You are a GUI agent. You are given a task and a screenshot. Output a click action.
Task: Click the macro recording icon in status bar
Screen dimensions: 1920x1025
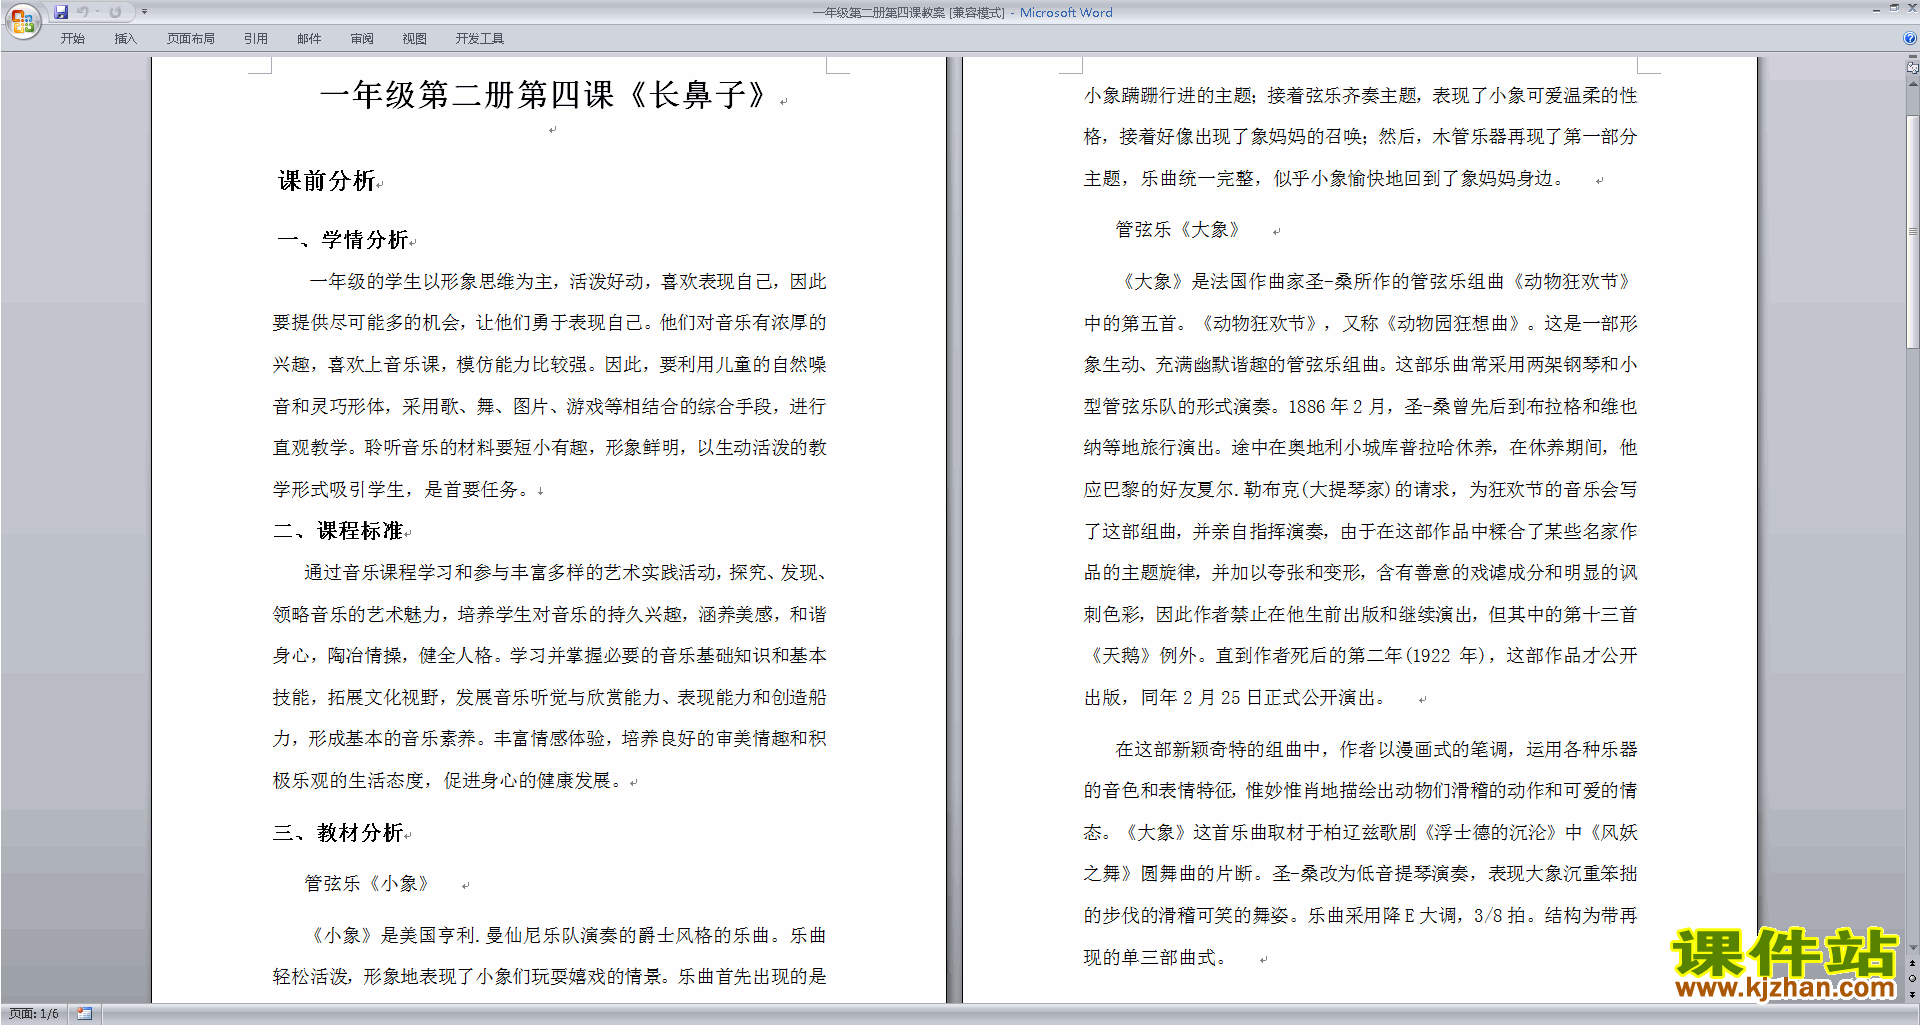pos(85,1014)
